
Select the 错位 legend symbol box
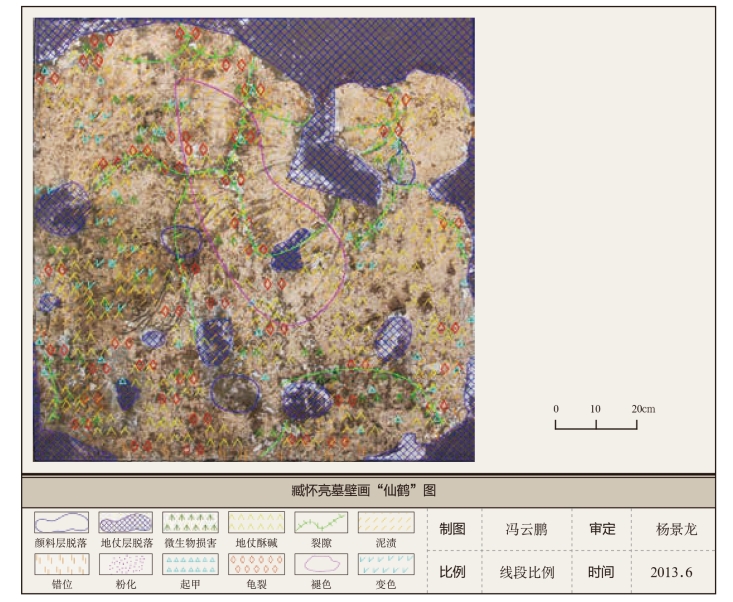point(61,564)
